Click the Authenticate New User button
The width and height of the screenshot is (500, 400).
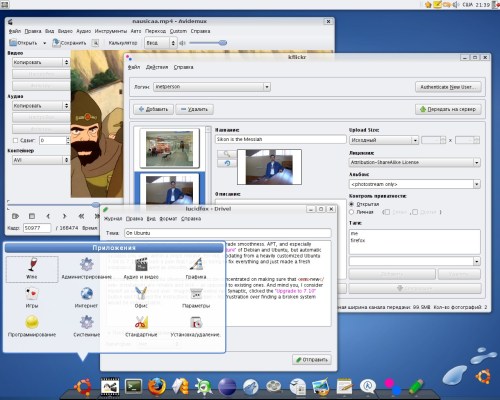[448, 87]
